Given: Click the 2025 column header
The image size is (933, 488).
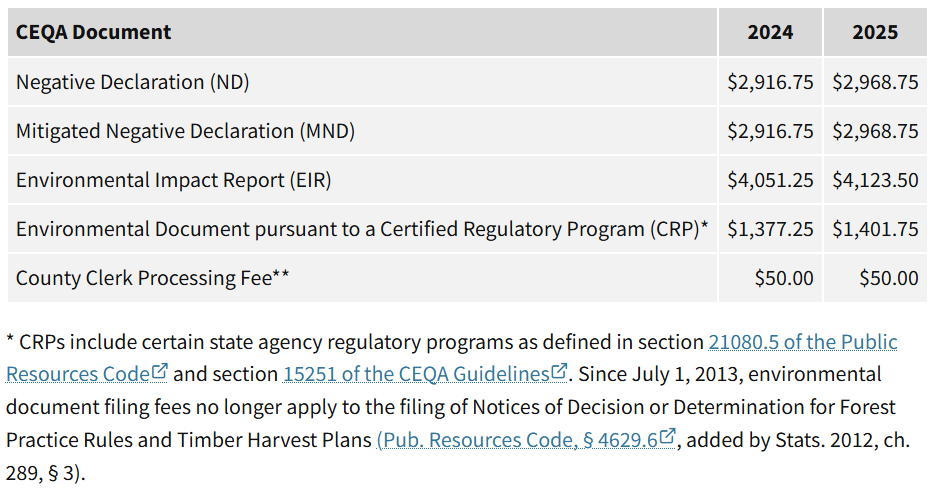Looking at the screenshot, I should (x=875, y=32).
